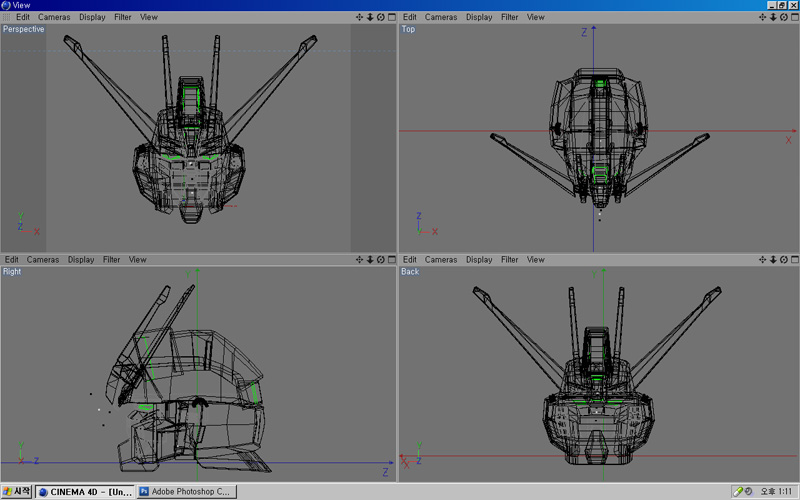Click zoom-camera icon in Back viewport
The height and width of the screenshot is (500, 800).
773,260
